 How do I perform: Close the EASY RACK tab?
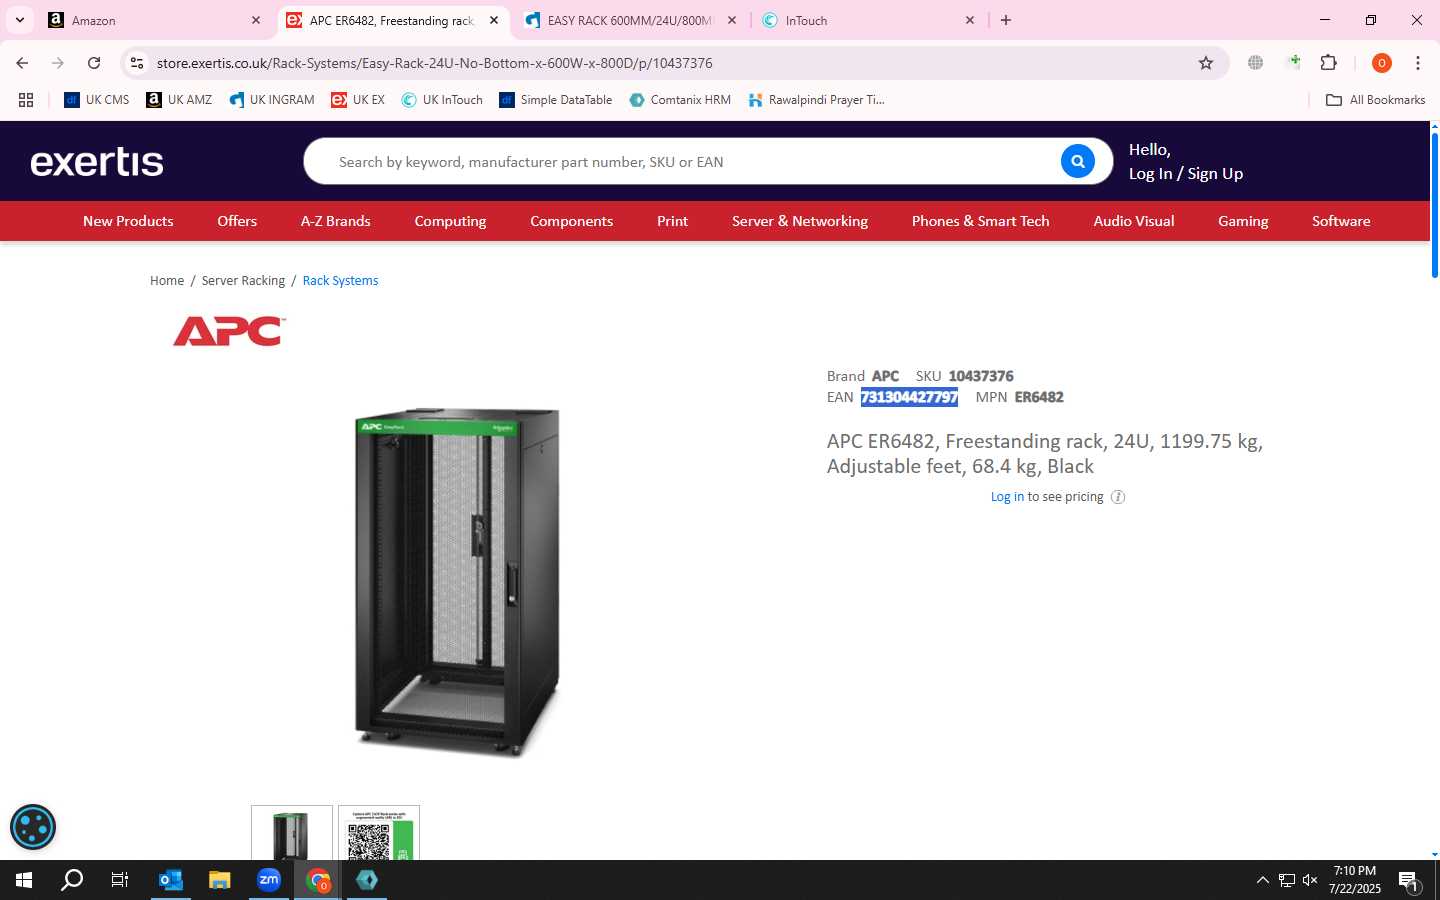[x=731, y=20]
